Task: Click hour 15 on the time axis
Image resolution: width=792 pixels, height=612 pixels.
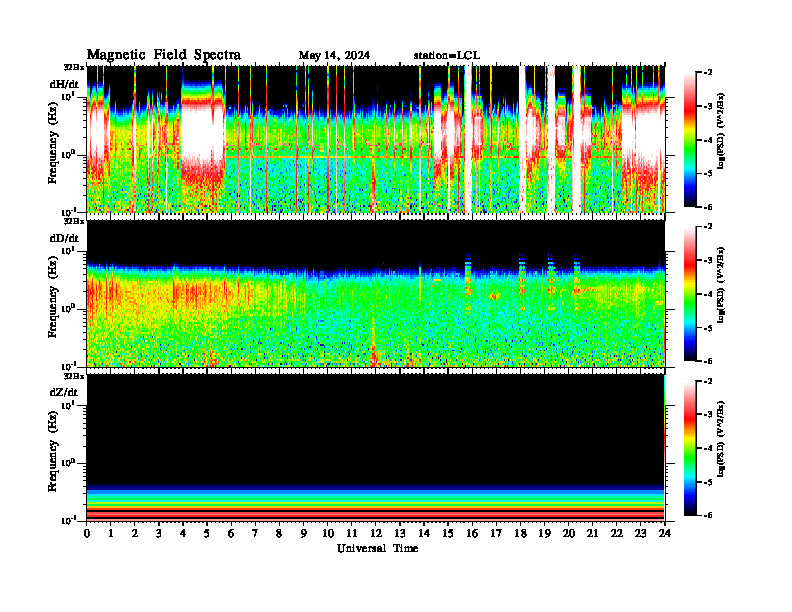Action: [x=448, y=533]
